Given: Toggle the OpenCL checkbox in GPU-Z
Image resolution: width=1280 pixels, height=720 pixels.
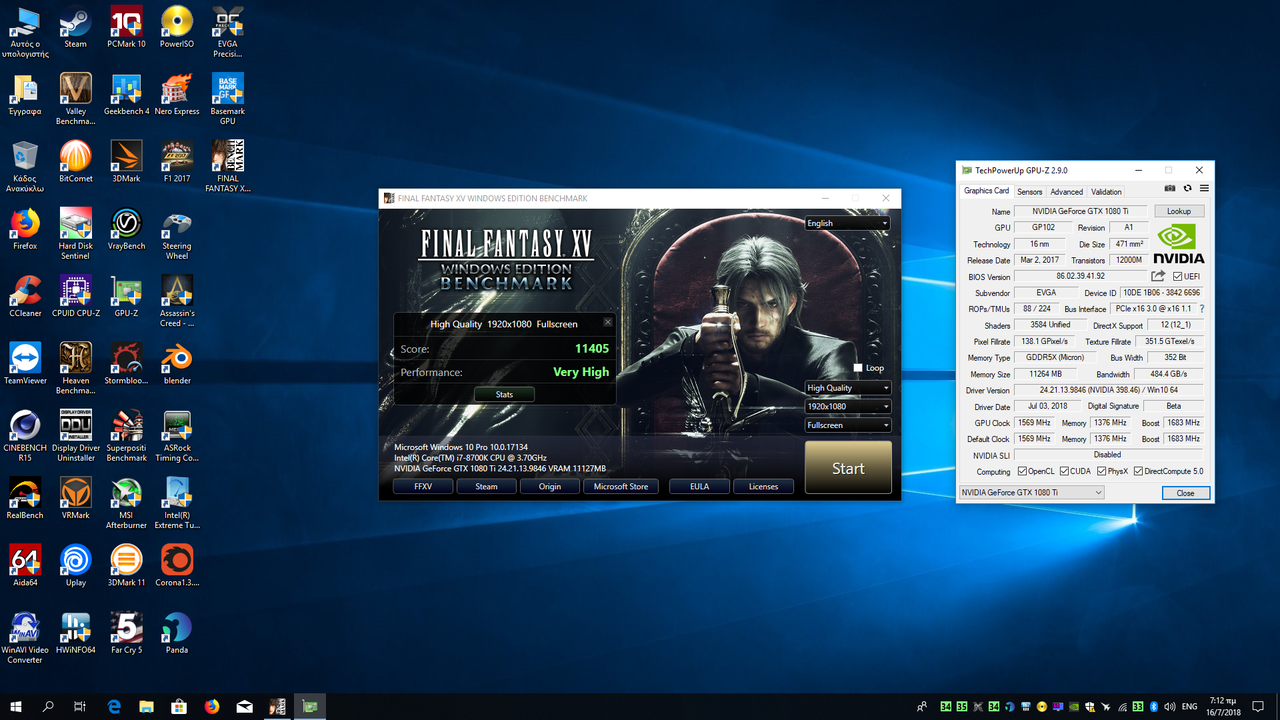Looking at the screenshot, I should [x=1022, y=471].
